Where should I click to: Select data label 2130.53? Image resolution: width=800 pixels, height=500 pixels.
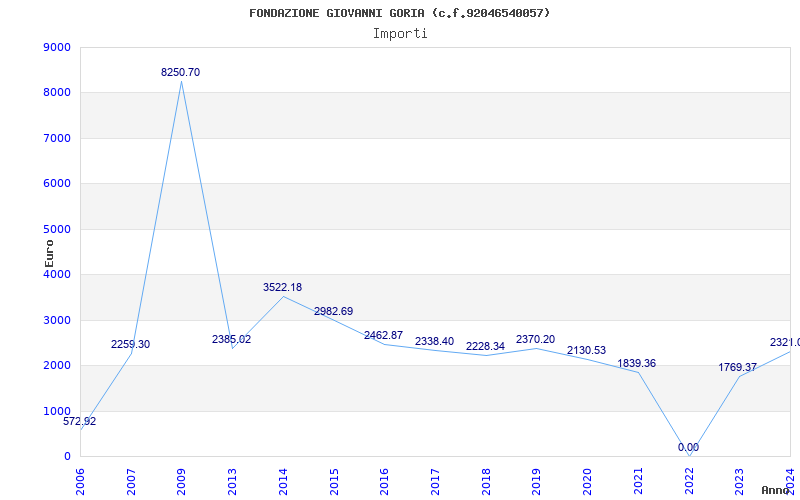click(x=587, y=351)
